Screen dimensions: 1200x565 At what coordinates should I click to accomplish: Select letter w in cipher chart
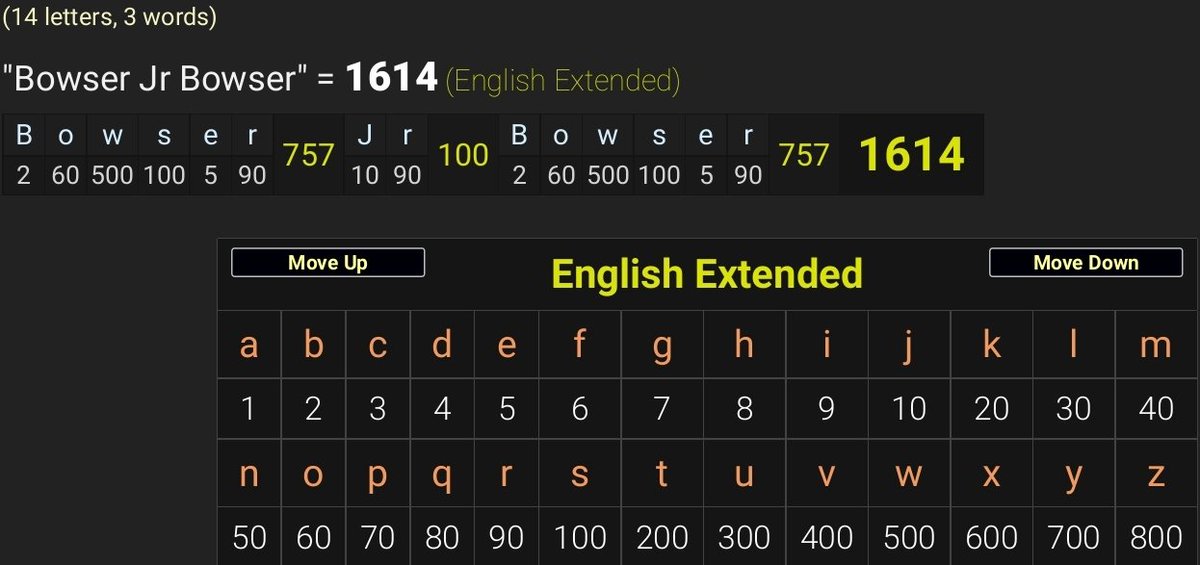coord(909,474)
